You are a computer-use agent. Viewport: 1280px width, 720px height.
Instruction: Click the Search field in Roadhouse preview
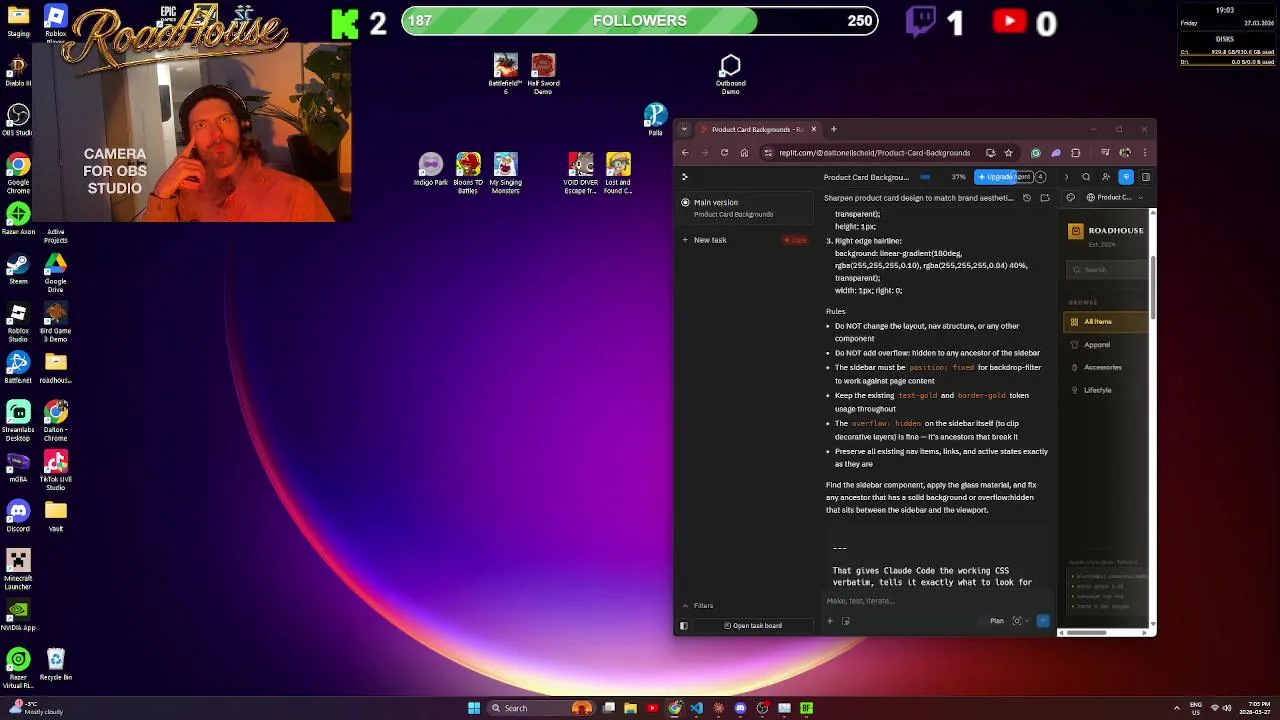pos(1107,269)
